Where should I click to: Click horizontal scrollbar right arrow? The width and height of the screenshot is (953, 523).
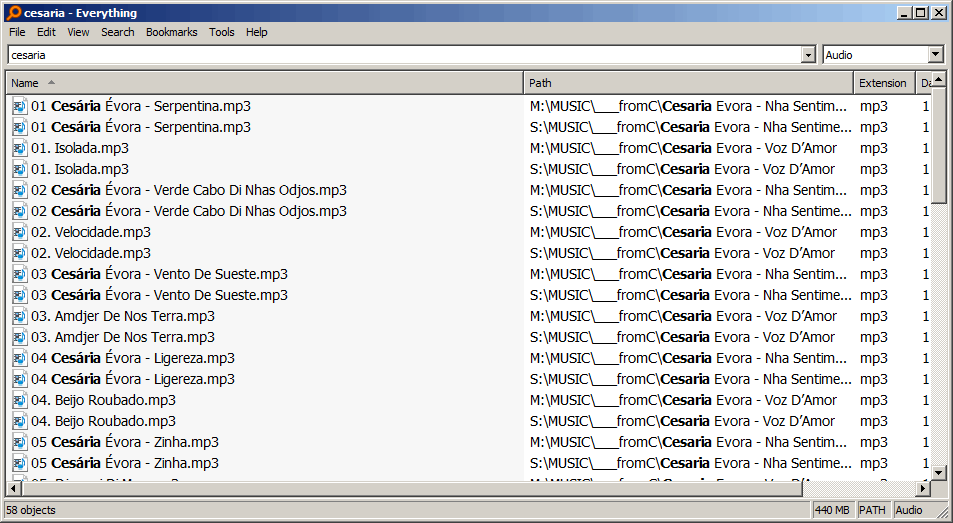coord(923,488)
